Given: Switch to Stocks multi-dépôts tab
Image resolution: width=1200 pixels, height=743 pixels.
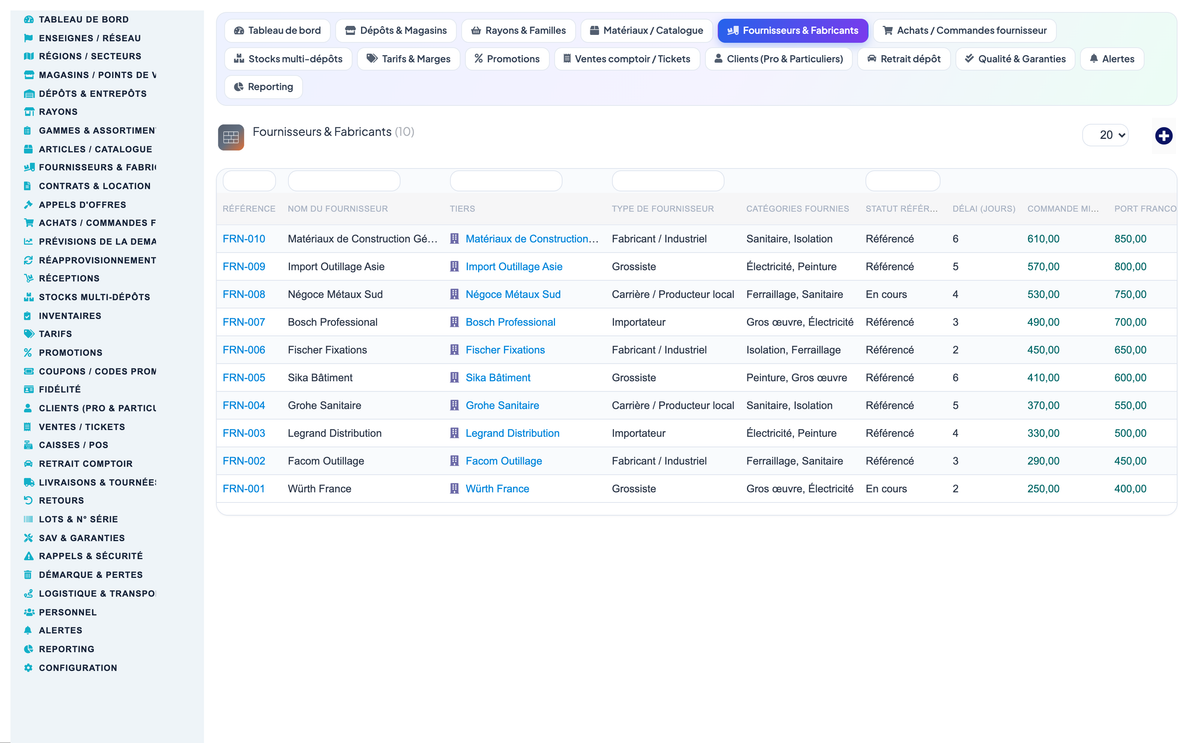Looking at the screenshot, I should [x=288, y=59].
